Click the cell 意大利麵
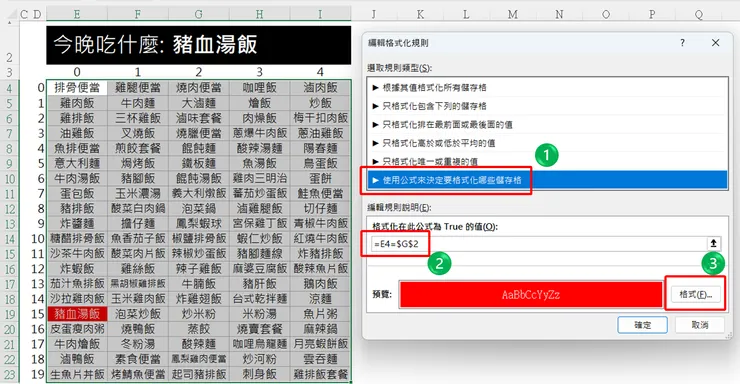Screen dimensions: 740x384 [x=77, y=163]
